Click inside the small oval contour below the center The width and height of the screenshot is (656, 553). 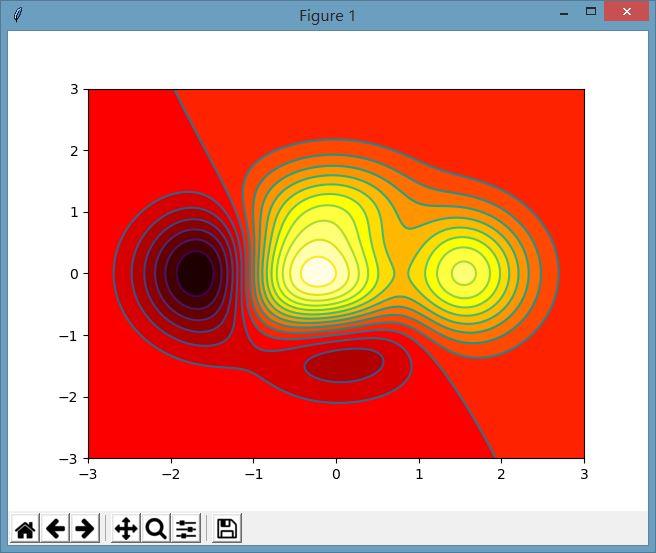(343, 366)
